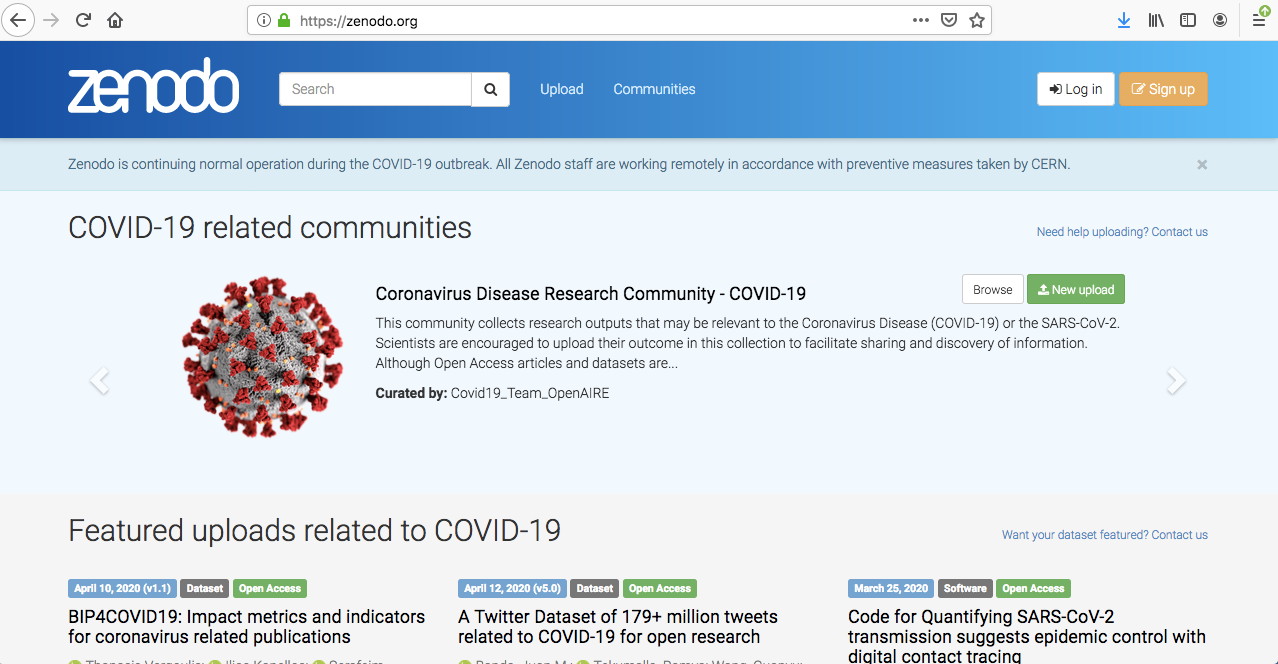Screen dimensions: 1278x664
Task: Click the Log in button
Action: coord(1076,89)
